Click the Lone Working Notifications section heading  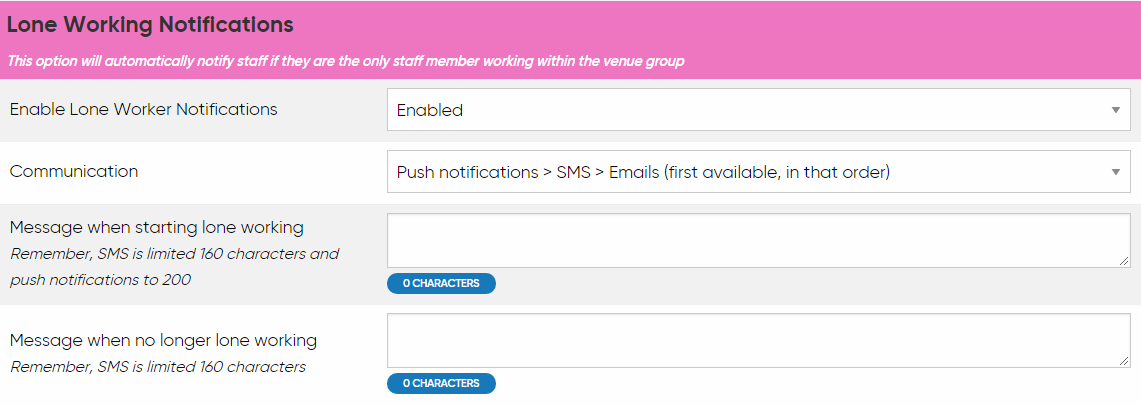150,24
